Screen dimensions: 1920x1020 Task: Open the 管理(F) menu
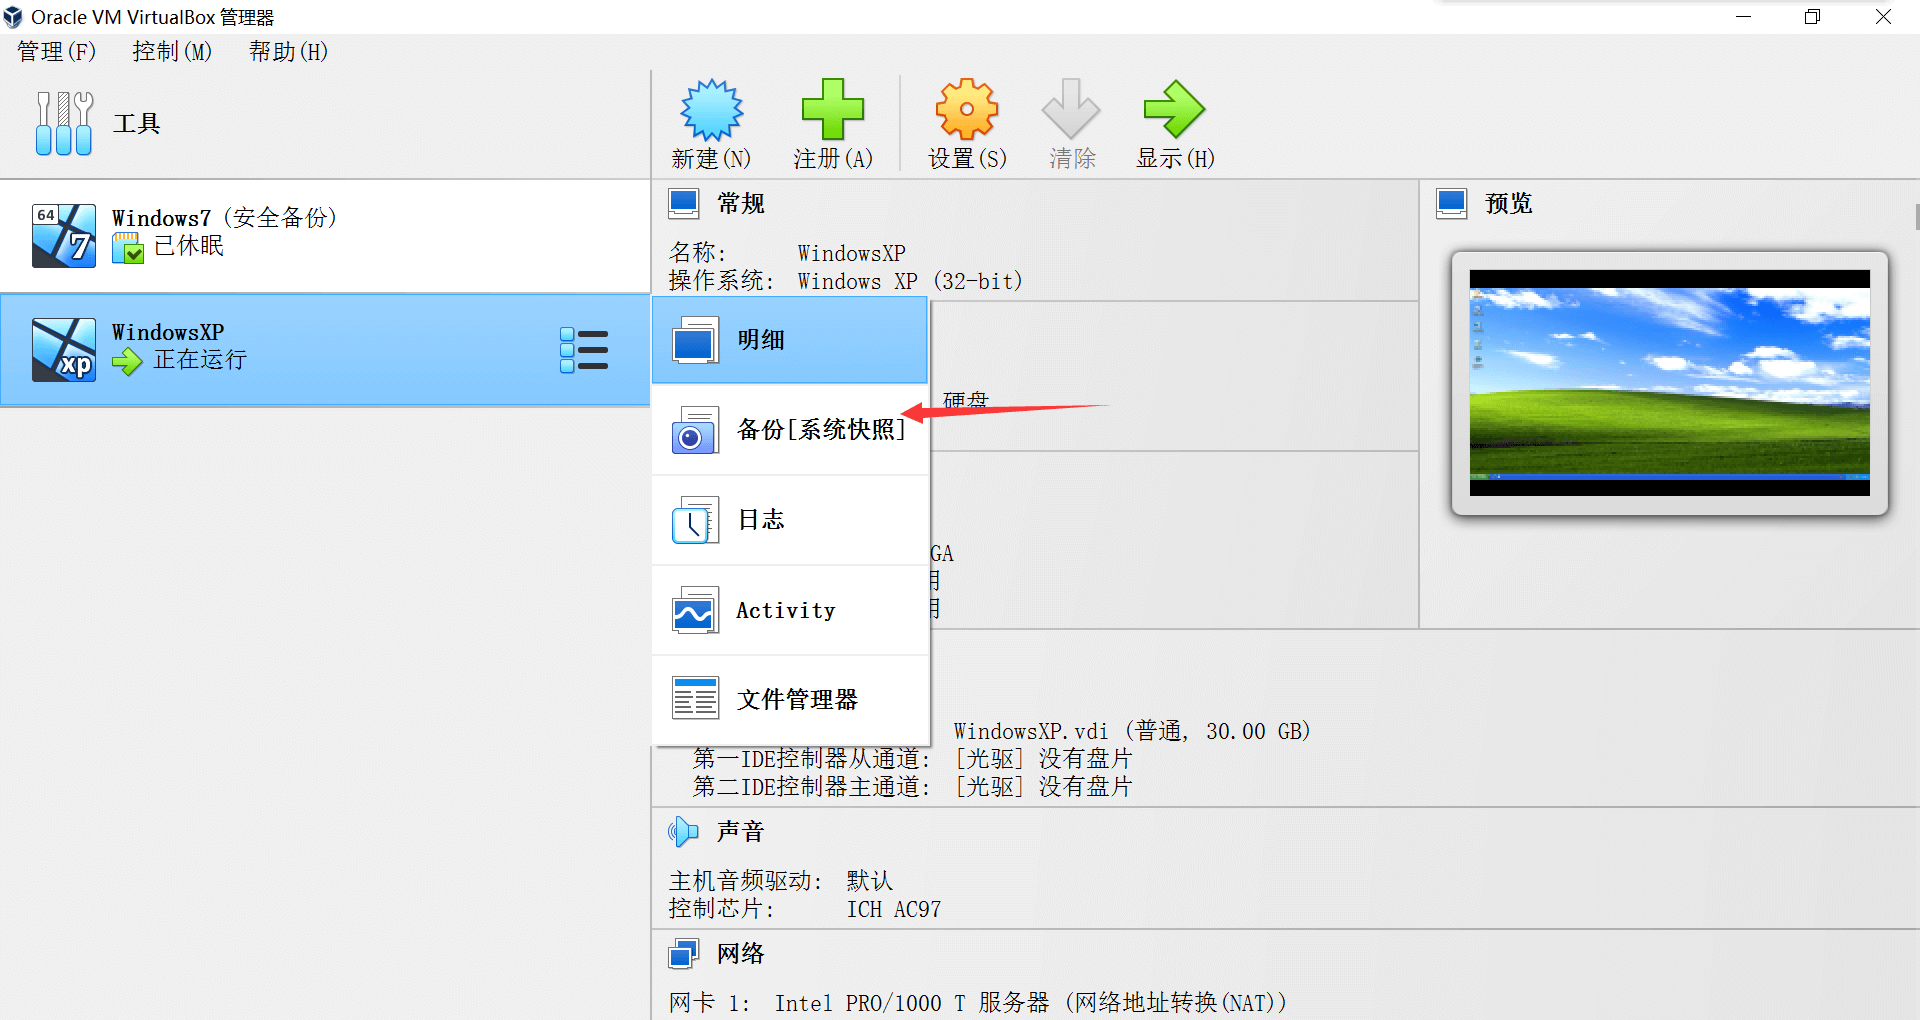click(x=57, y=51)
